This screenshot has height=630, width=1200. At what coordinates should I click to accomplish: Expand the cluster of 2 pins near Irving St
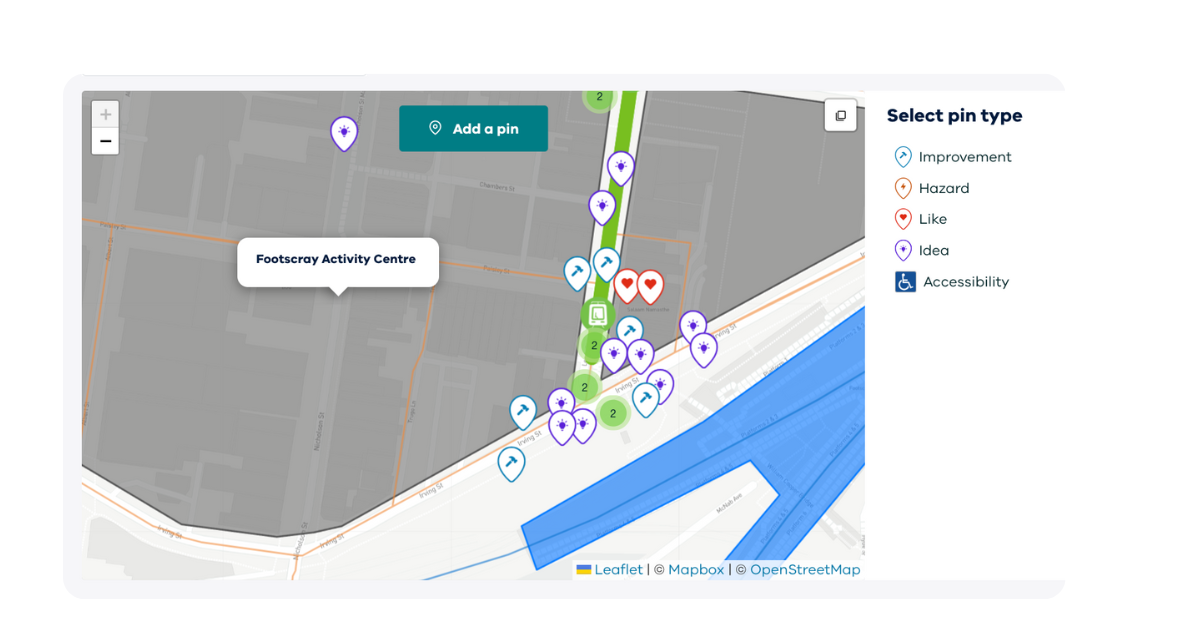point(613,411)
